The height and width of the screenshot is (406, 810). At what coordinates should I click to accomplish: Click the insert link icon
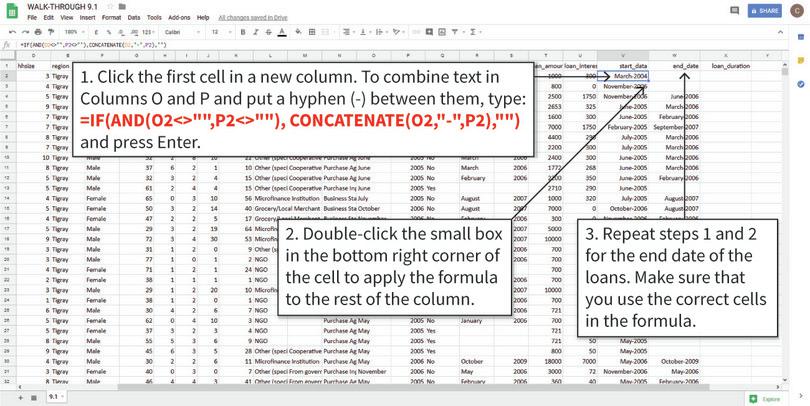coord(416,32)
